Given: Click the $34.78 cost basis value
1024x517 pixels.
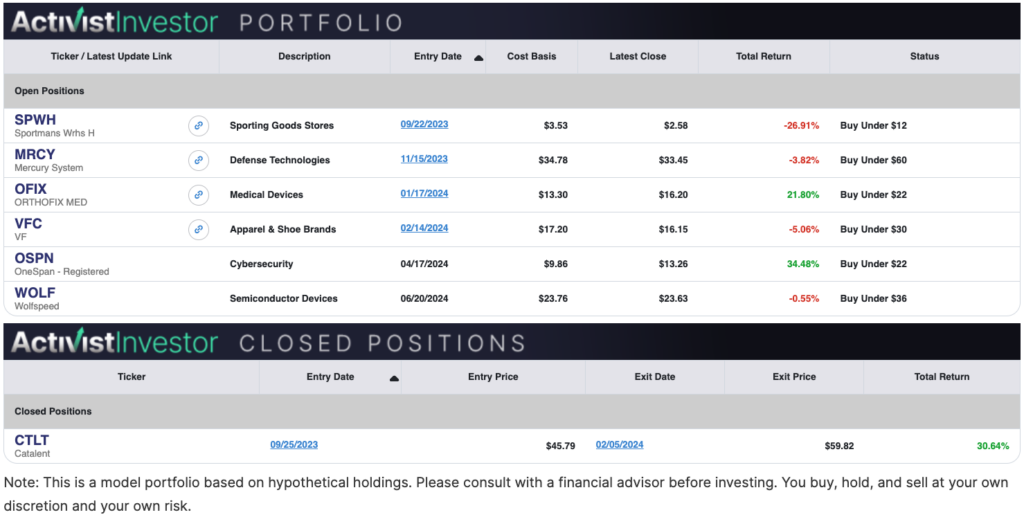Looking at the screenshot, I should click(x=553, y=160).
